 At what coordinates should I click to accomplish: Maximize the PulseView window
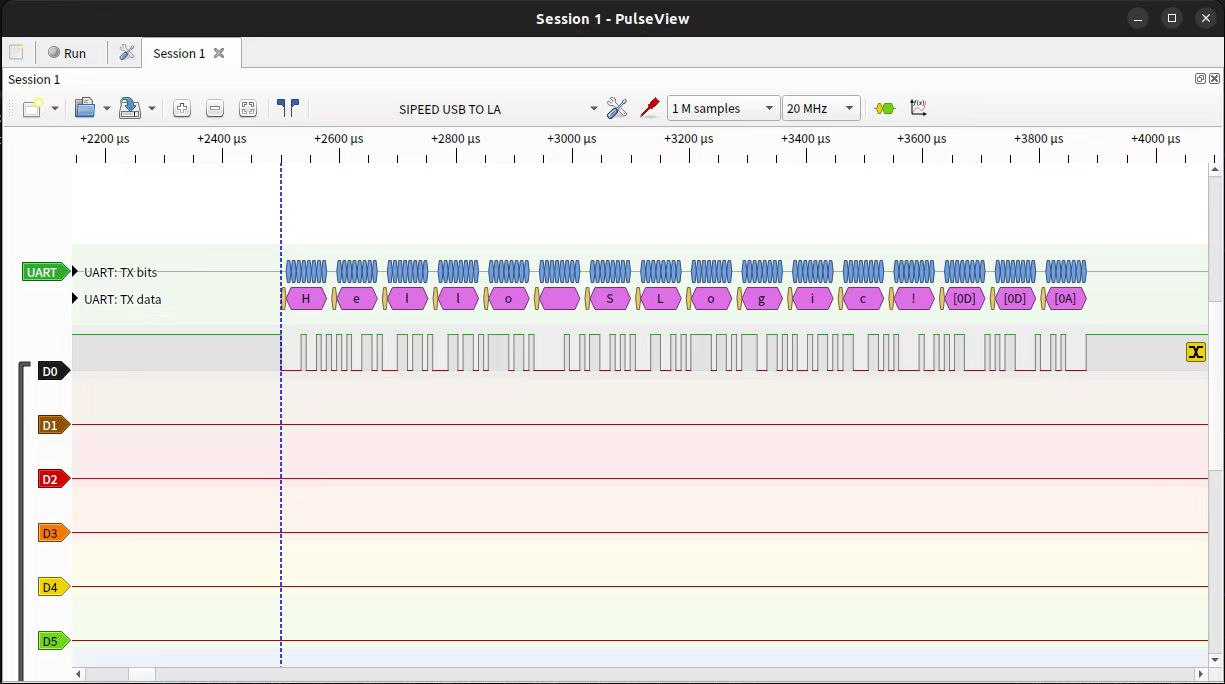[1172, 18]
